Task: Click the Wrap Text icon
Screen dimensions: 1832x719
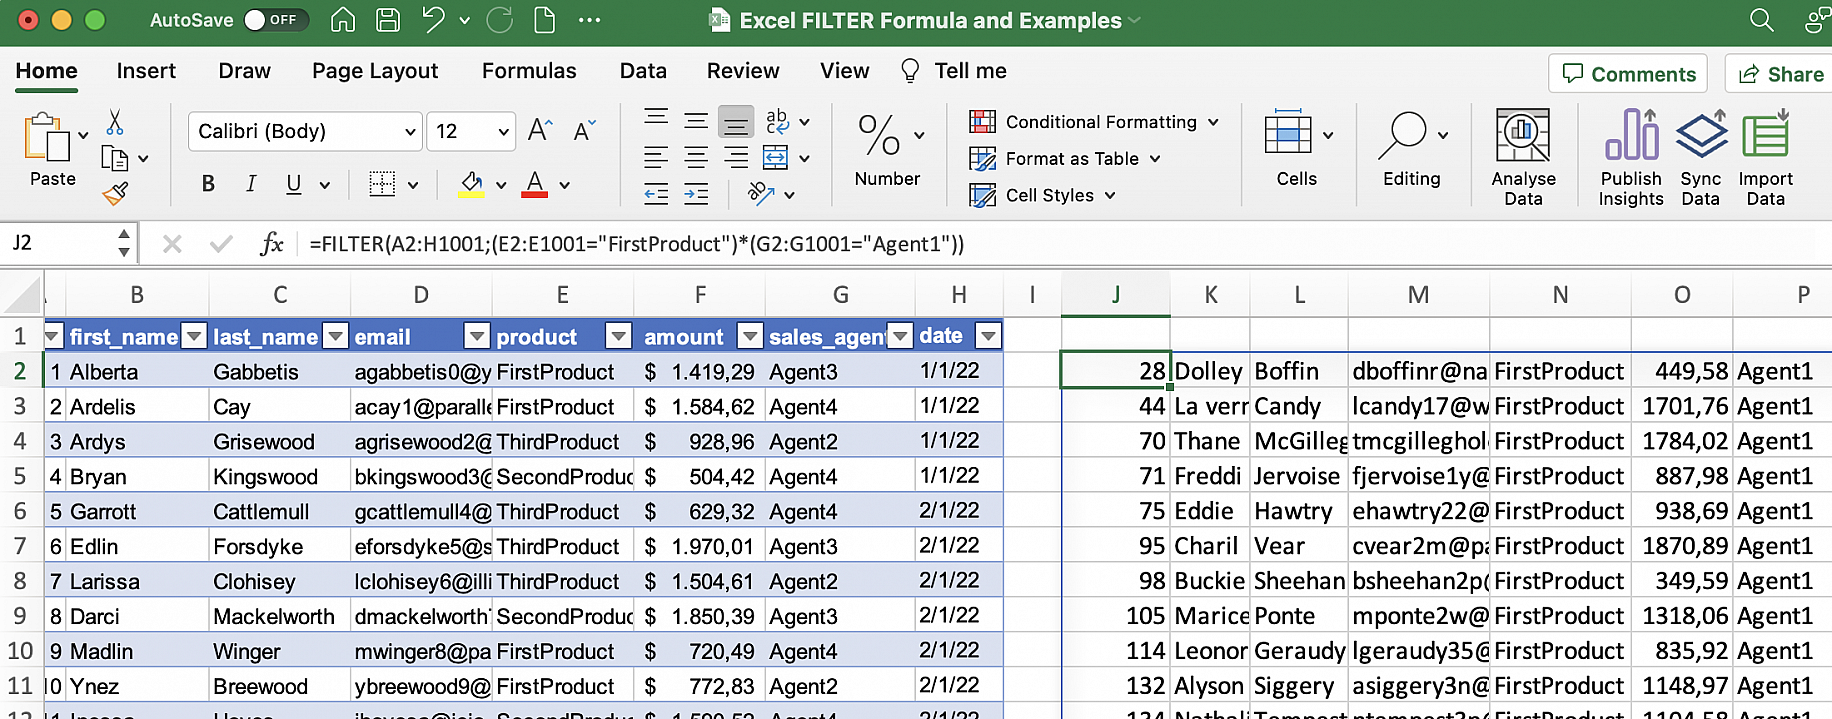Action: 777,121
